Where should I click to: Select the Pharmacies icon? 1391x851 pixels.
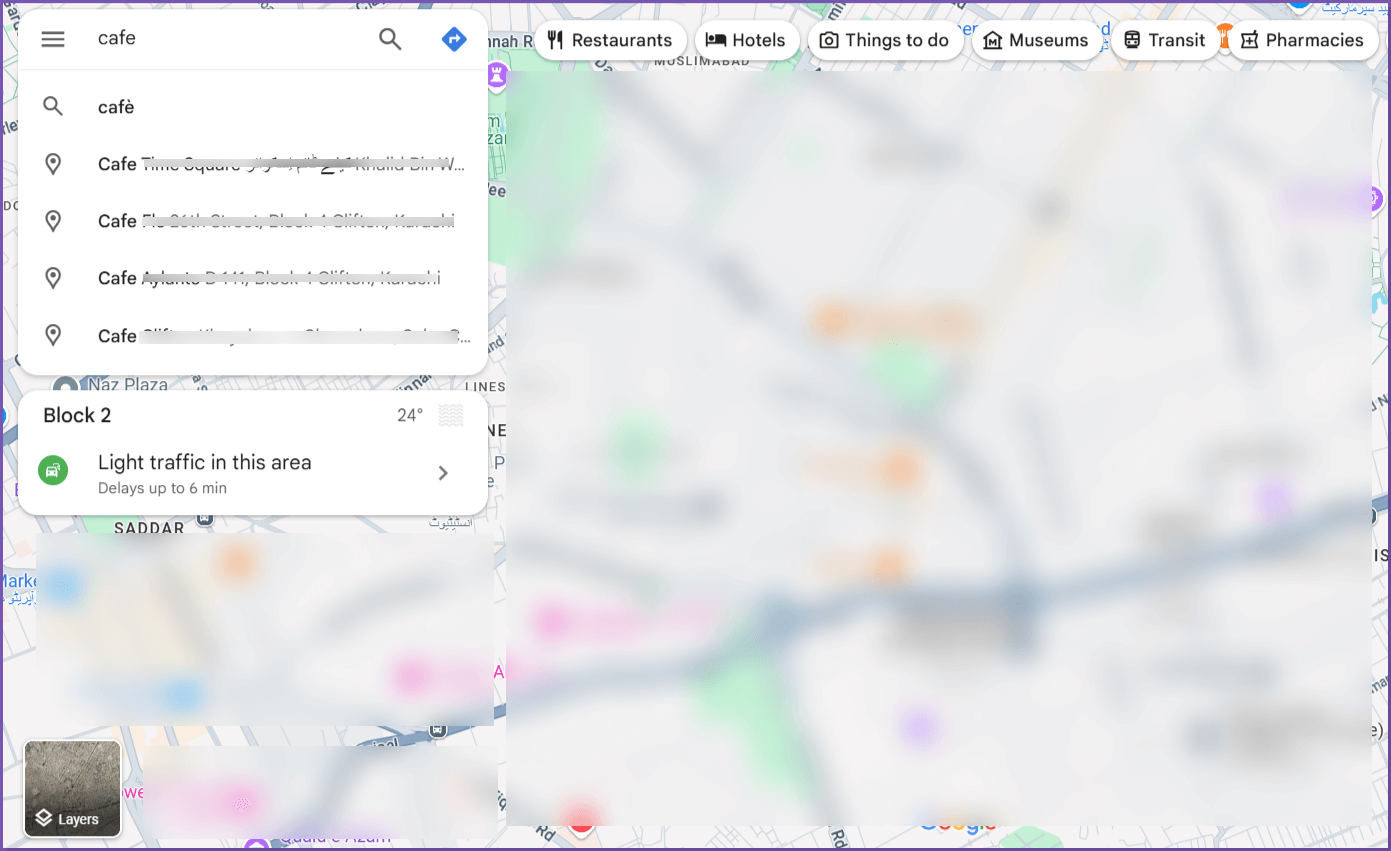pos(1250,40)
